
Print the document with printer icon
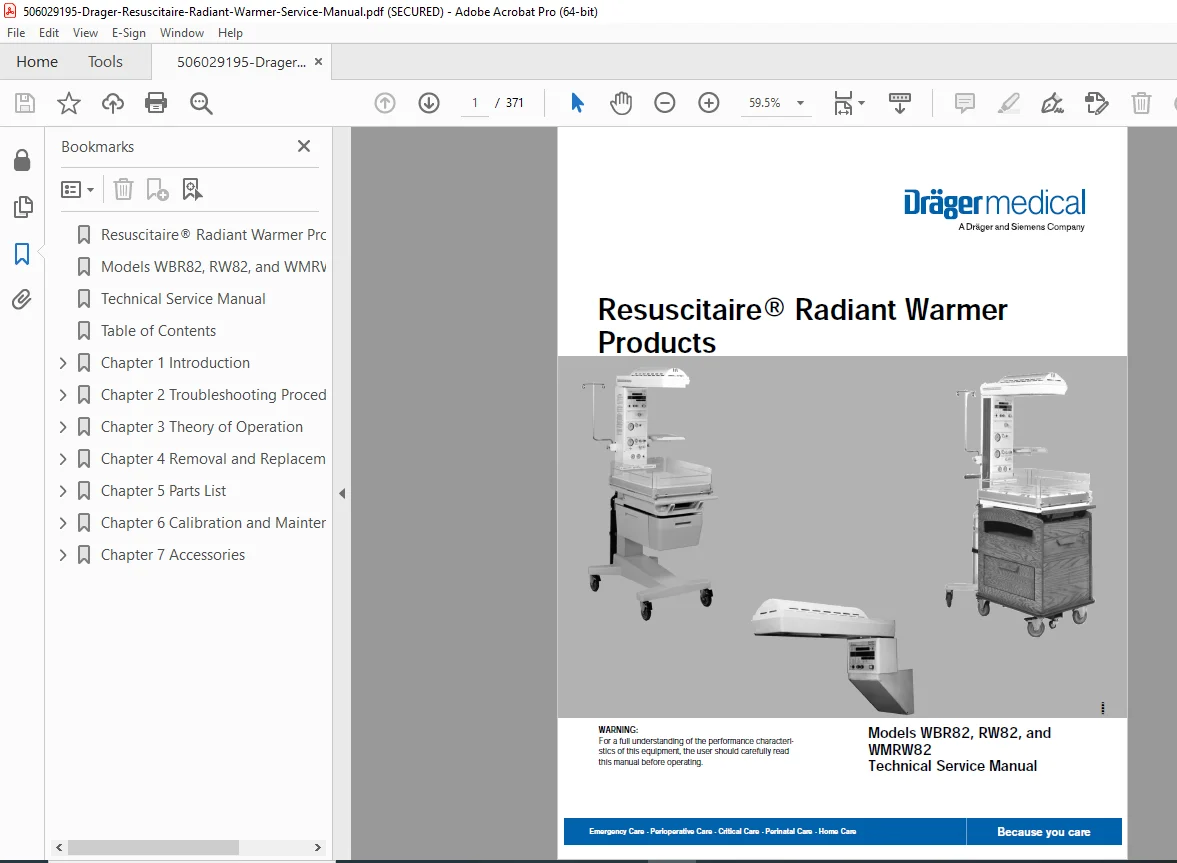156,103
